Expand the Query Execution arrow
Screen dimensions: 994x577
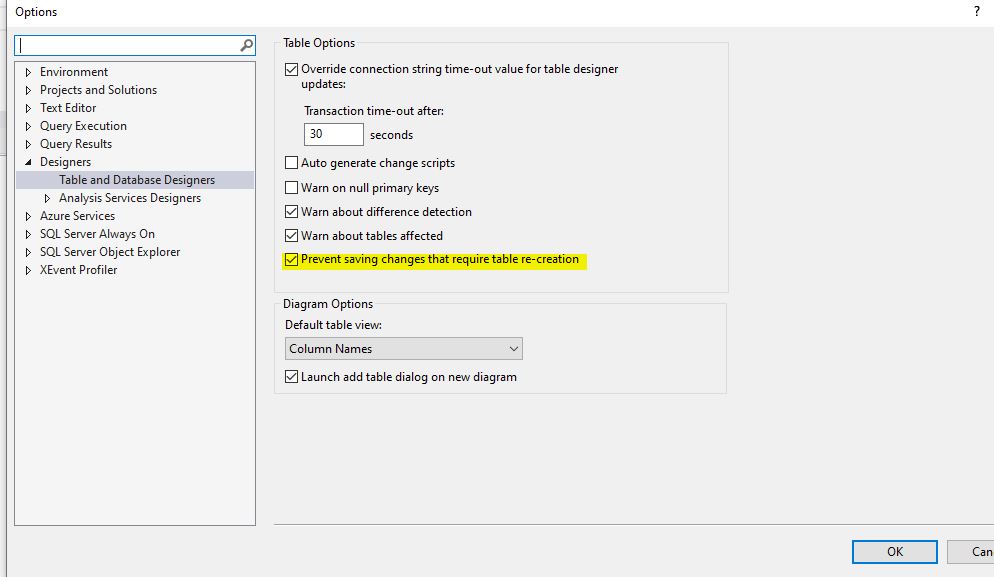(x=29, y=126)
